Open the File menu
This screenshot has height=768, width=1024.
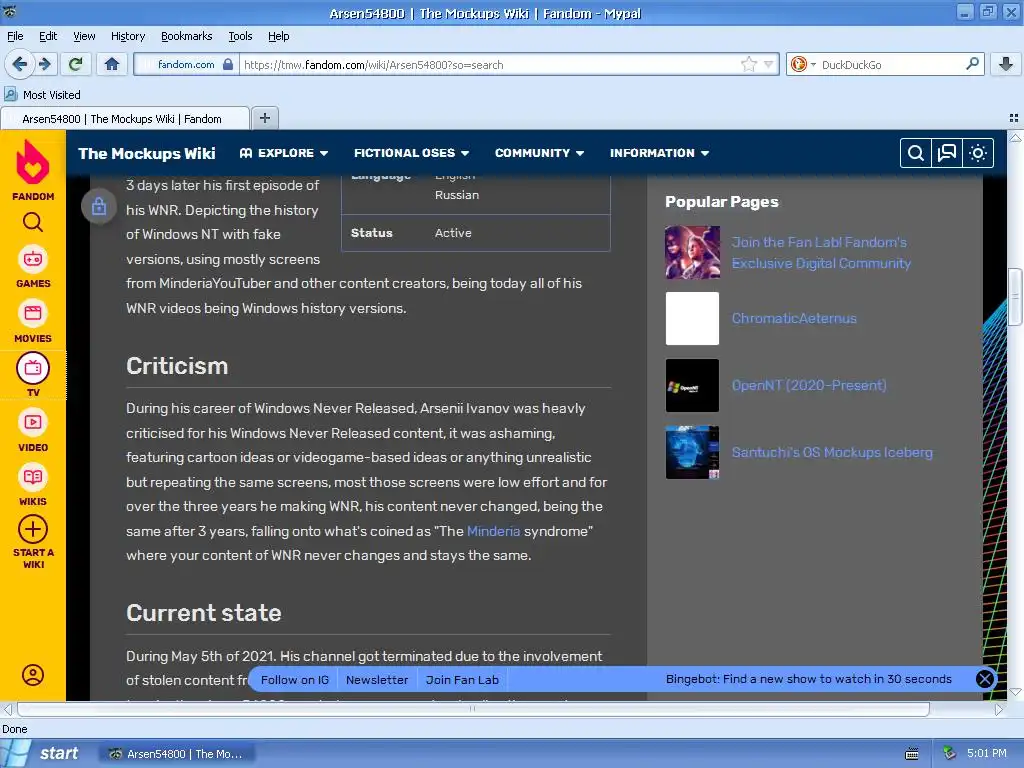tap(15, 36)
